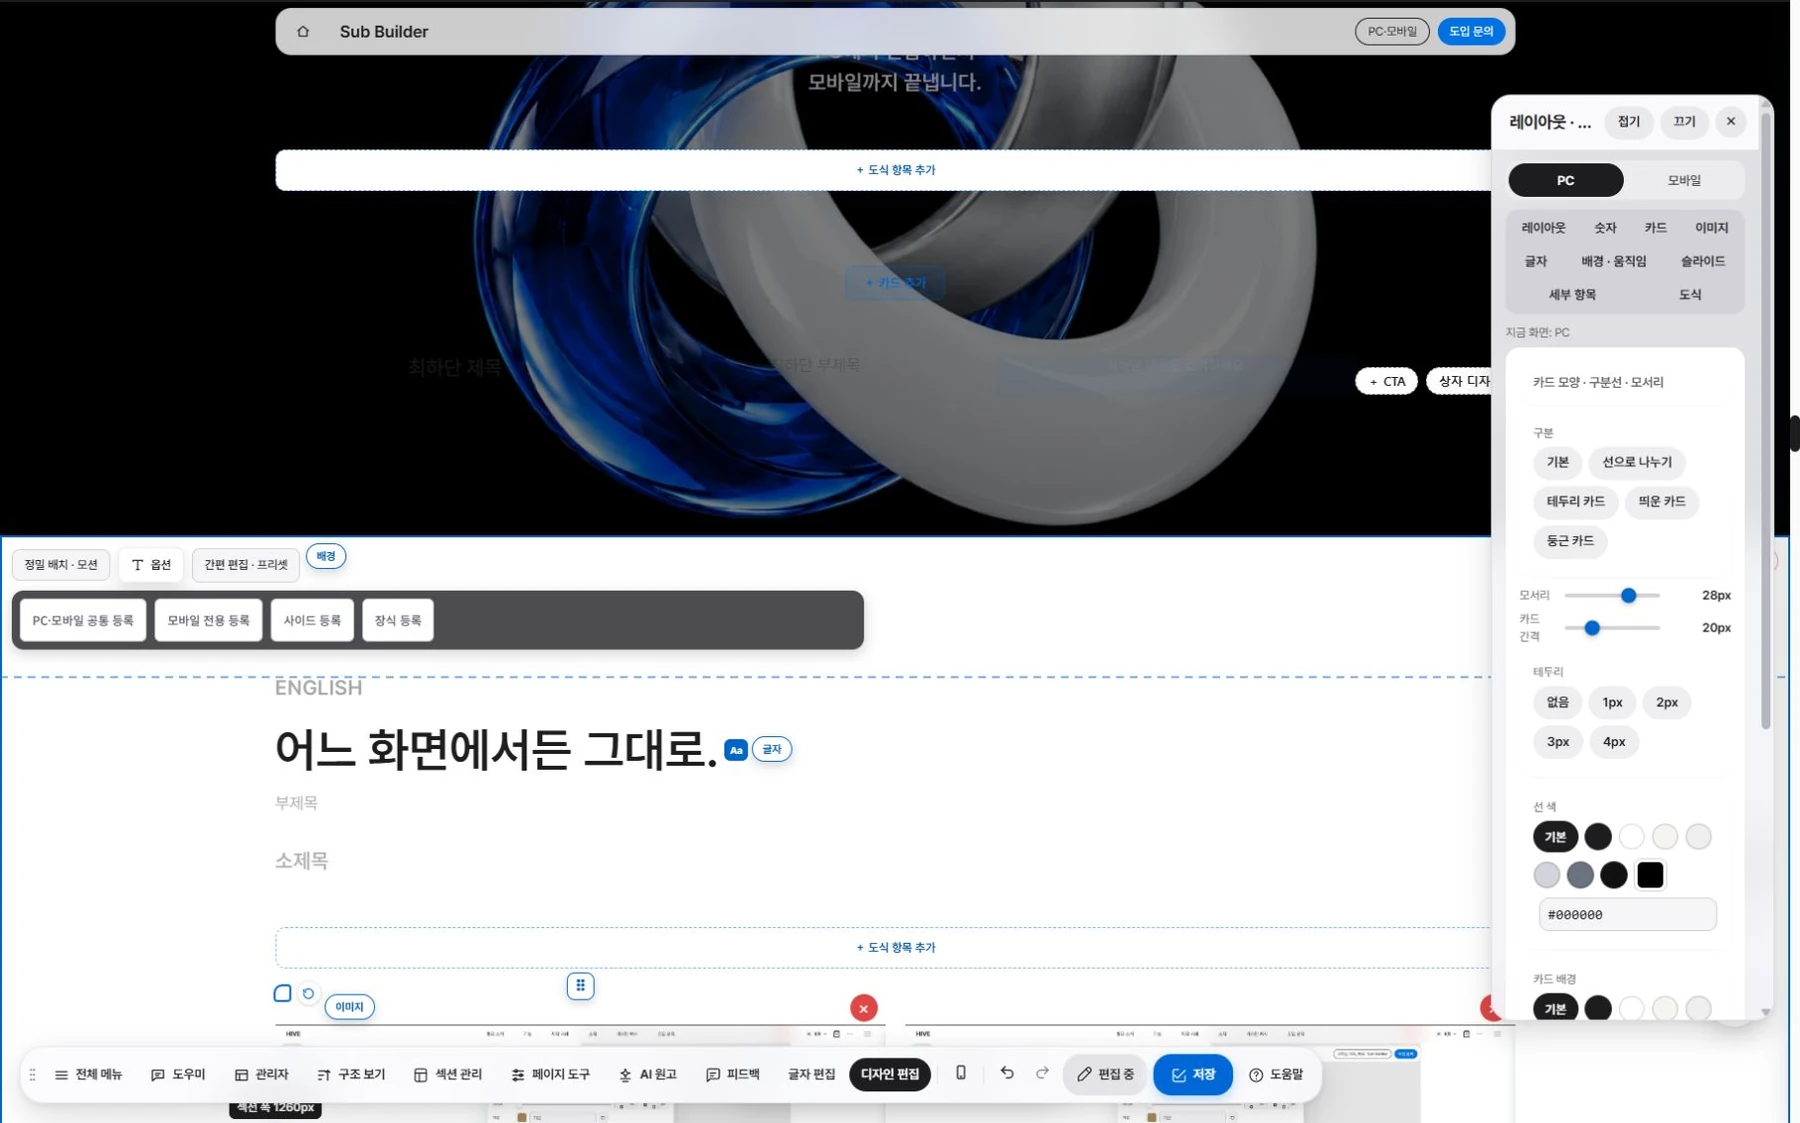
Task: Open 페이지 도구 in the bottom toolbar
Action: 550,1074
